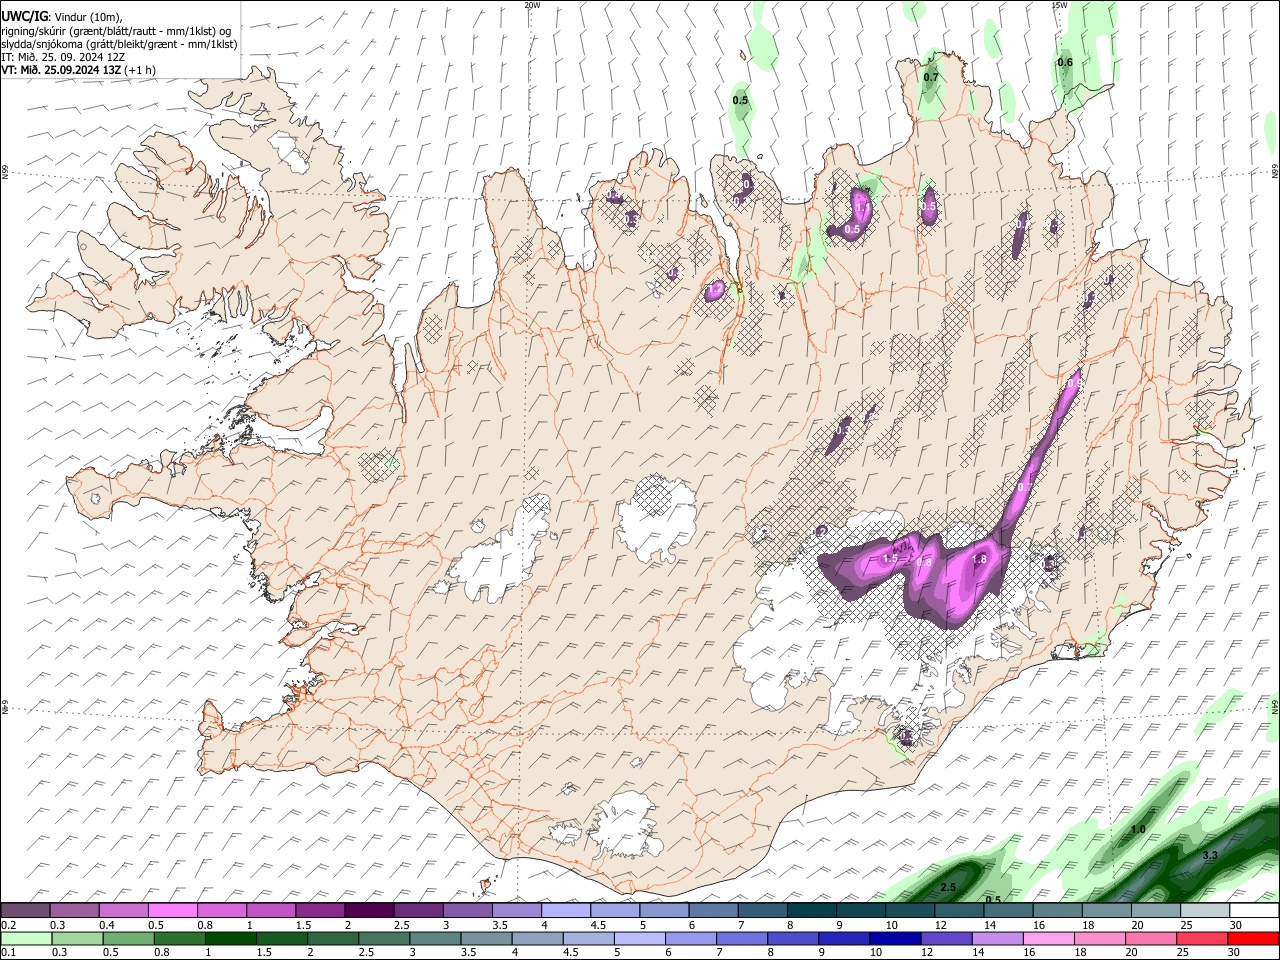
Task: Click the '1.0' rainfall value offshore southeast
Action: (x=1138, y=830)
